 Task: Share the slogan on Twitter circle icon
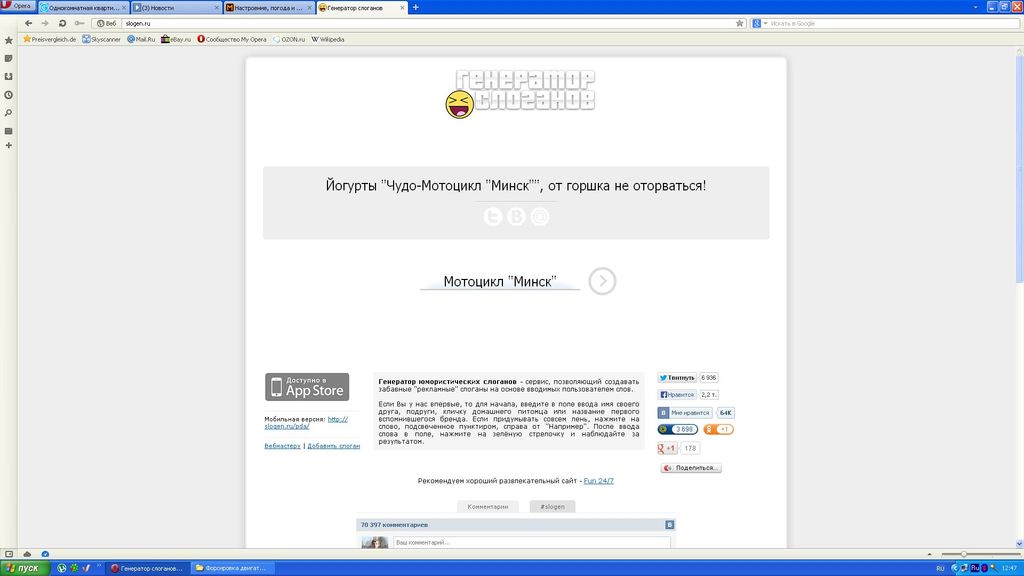coord(493,216)
